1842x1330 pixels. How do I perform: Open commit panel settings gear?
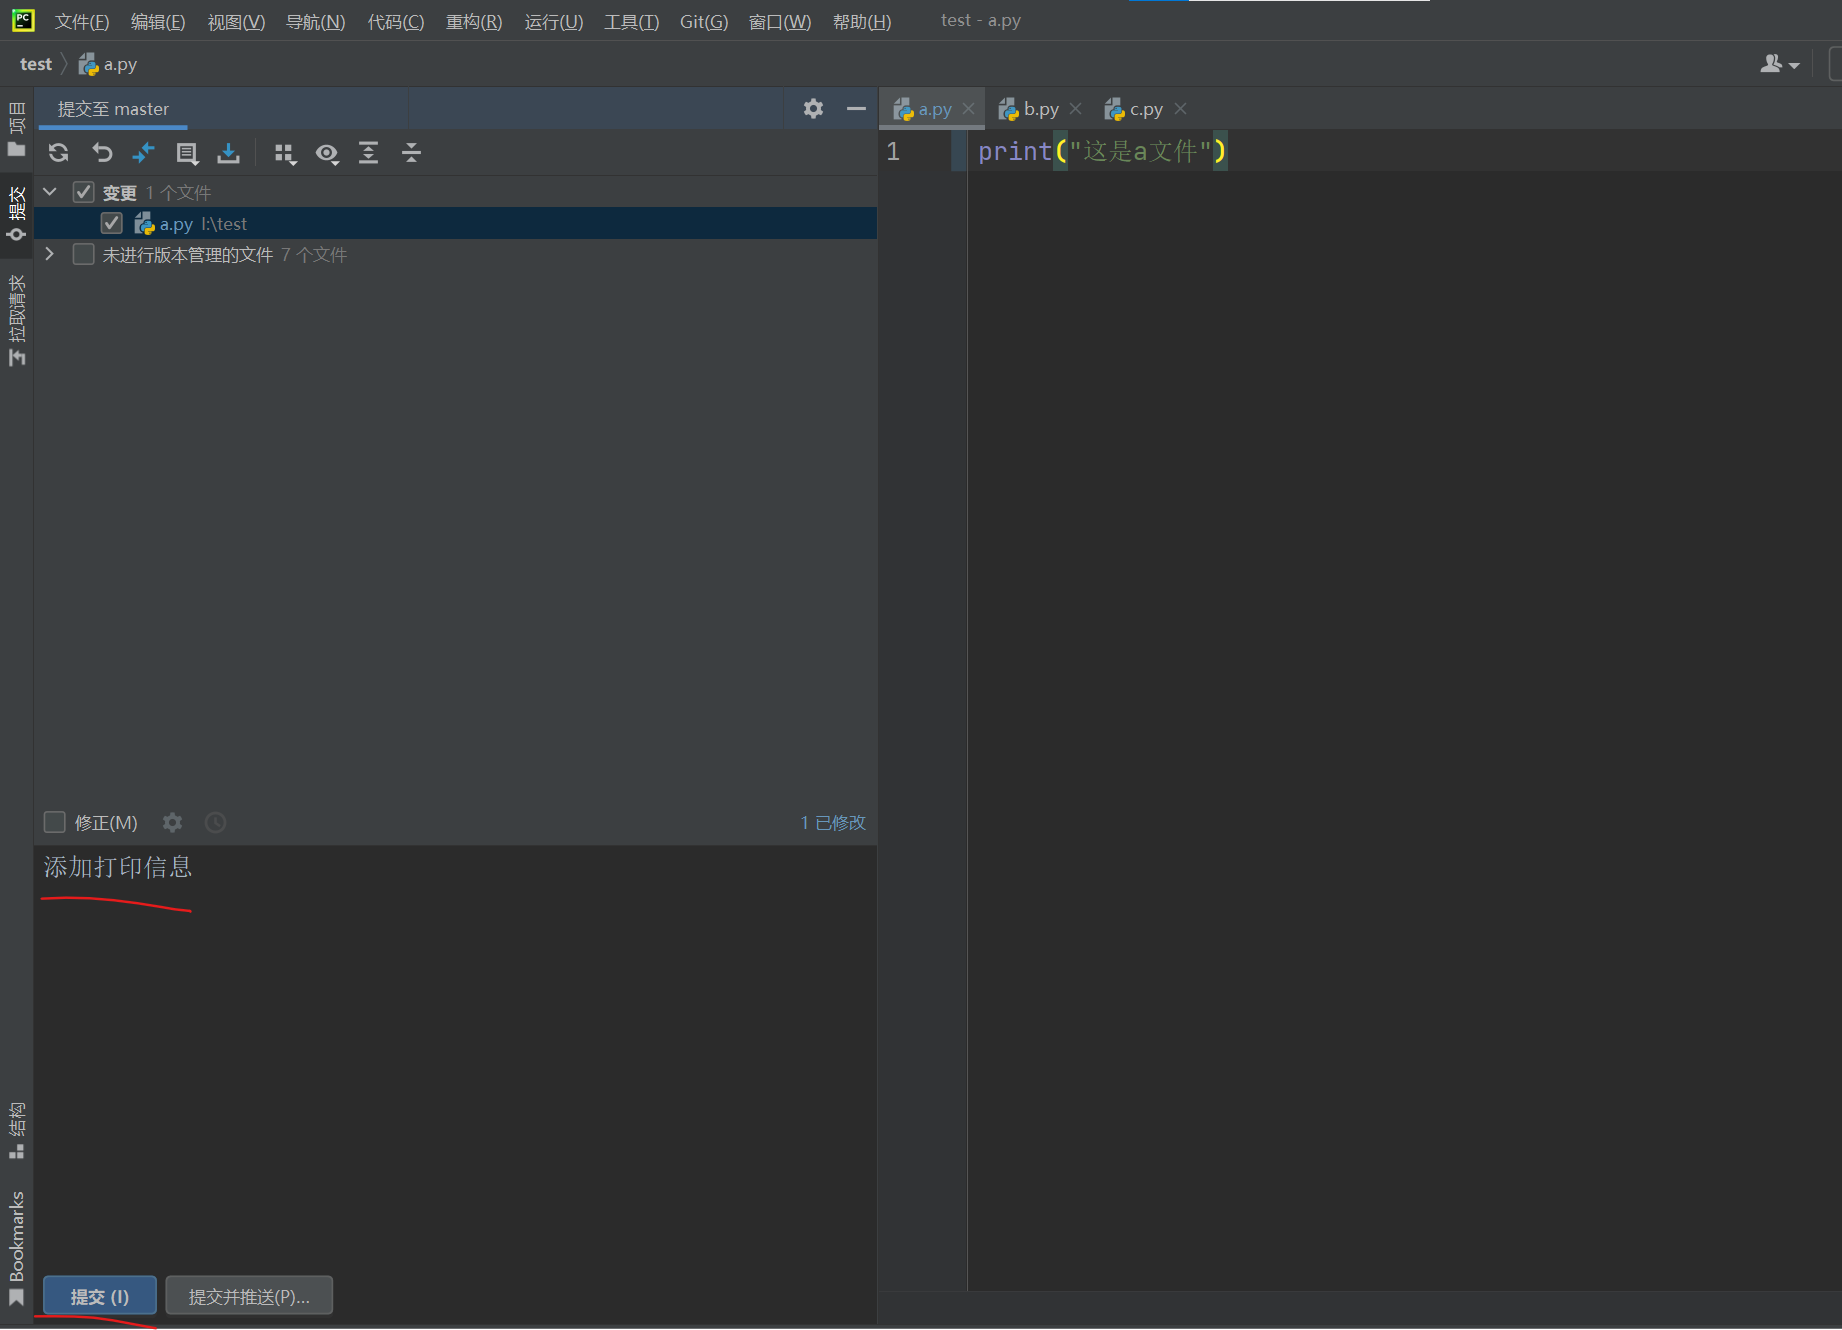pyautogui.click(x=813, y=108)
